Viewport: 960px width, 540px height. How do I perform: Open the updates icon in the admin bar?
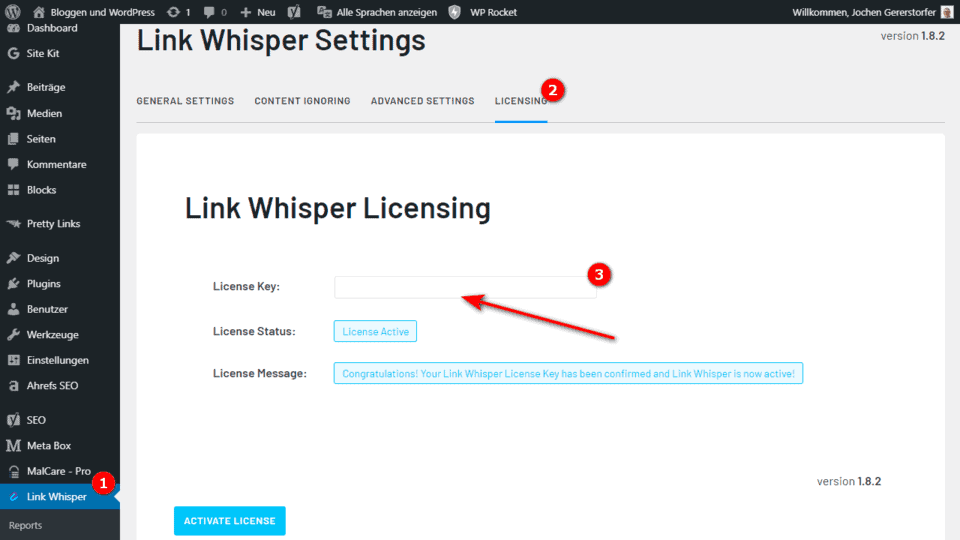click(x=173, y=12)
